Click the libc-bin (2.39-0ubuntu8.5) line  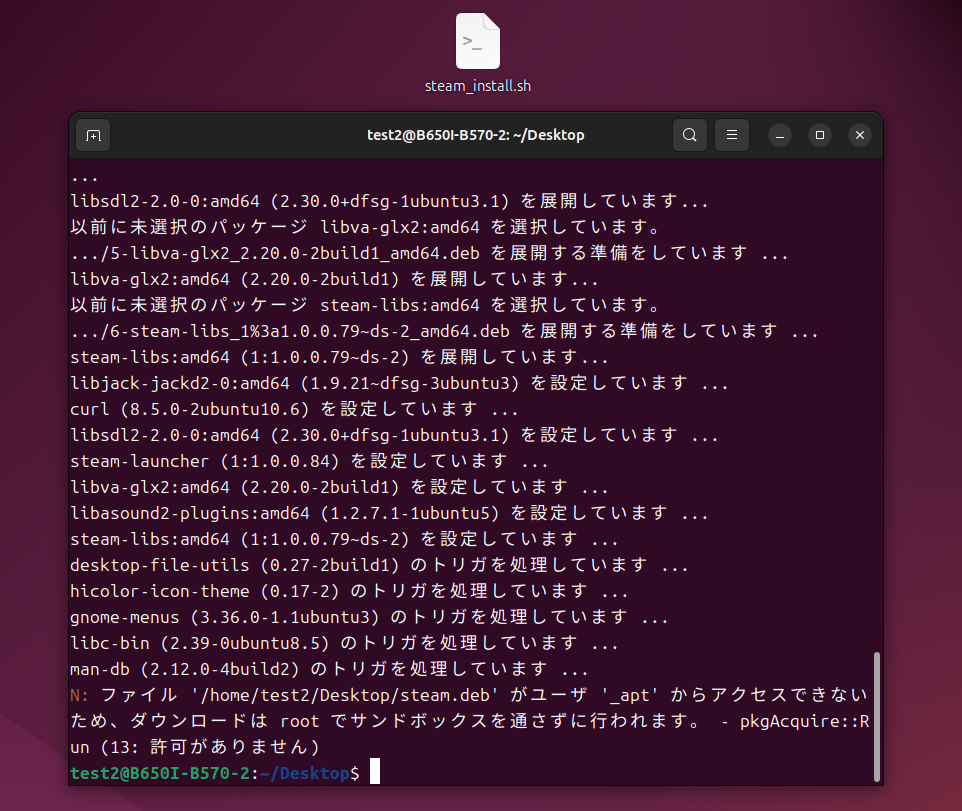pyautogui.click(x=344, y=643)
